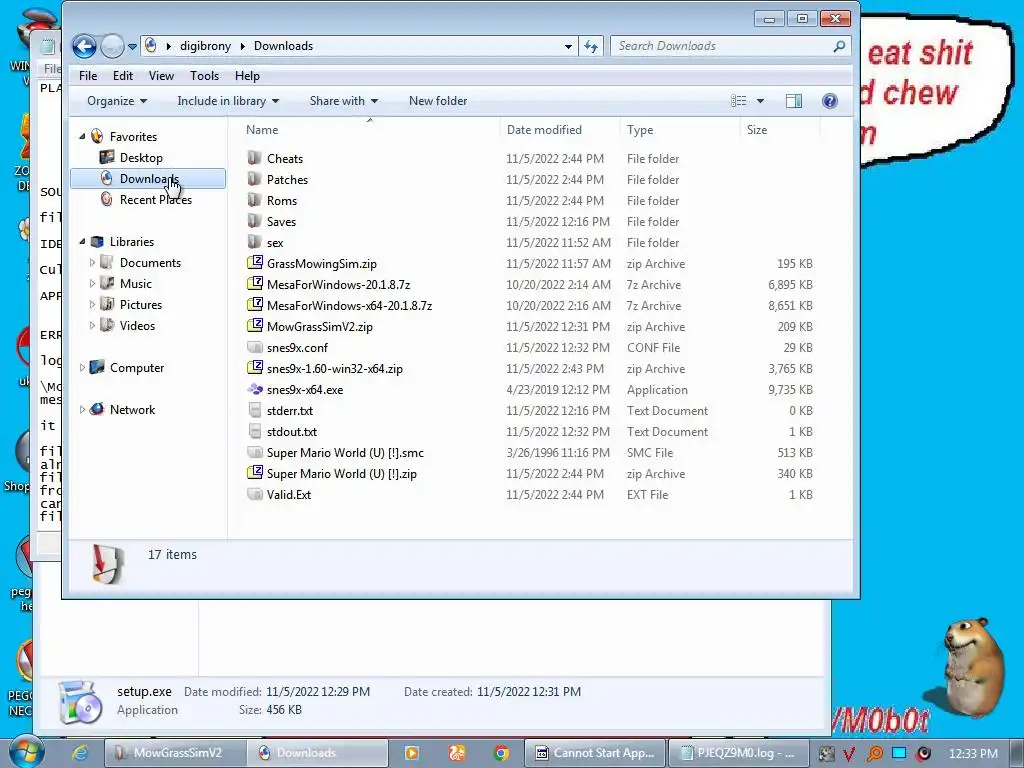Select the snes9x.conf file icon
1024x768 pixels.
point(255,347)
